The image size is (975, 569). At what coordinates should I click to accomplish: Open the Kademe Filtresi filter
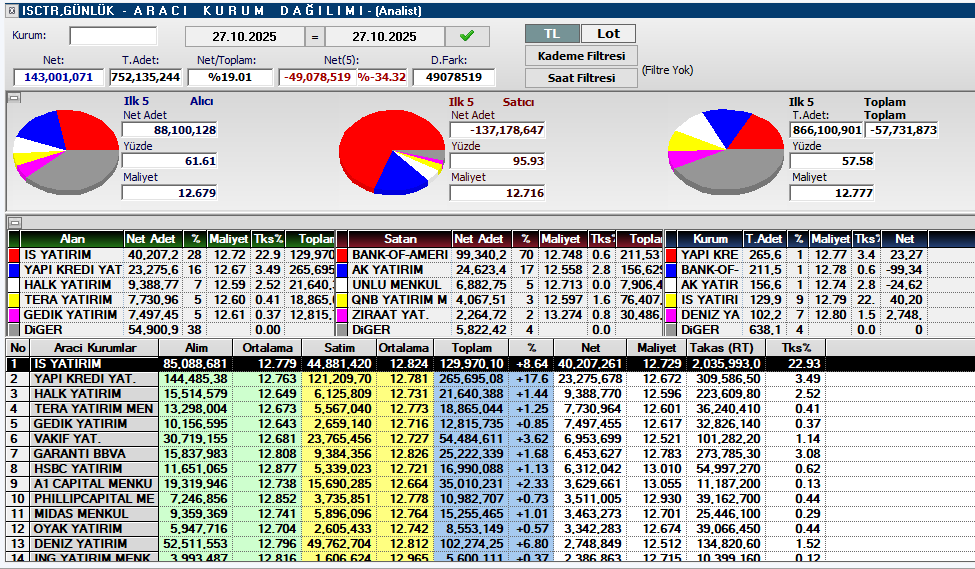click(x=581, y=56)
